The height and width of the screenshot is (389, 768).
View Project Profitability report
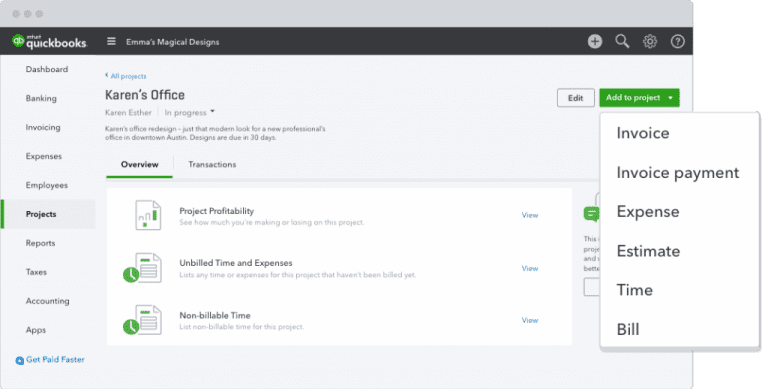click(530, 215)
